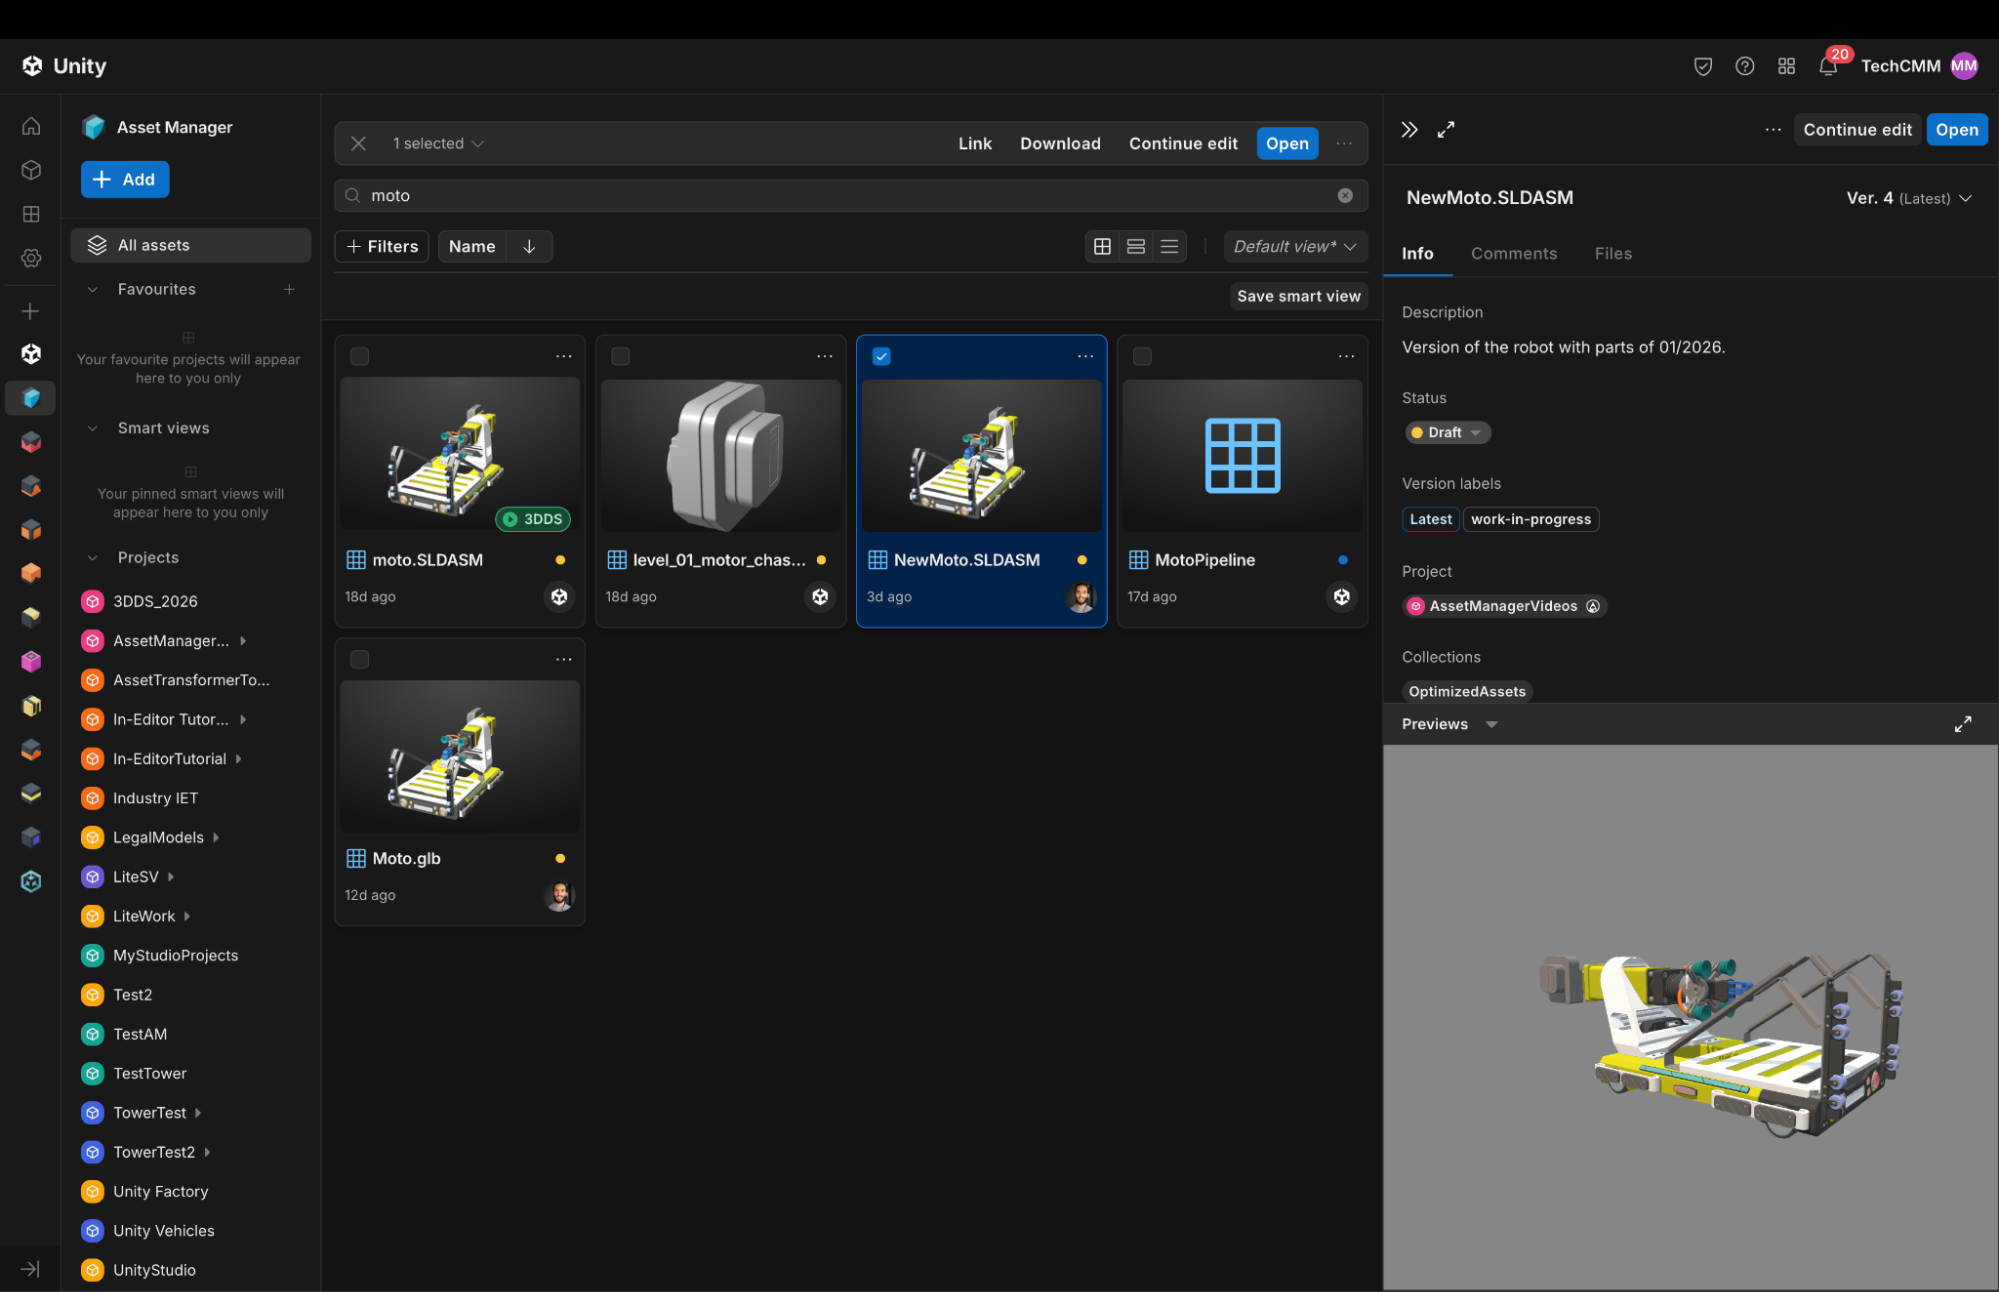Select the MotoPipeline checkbox
The width and height of the screenshot is (1999, 1293).
1143,357
